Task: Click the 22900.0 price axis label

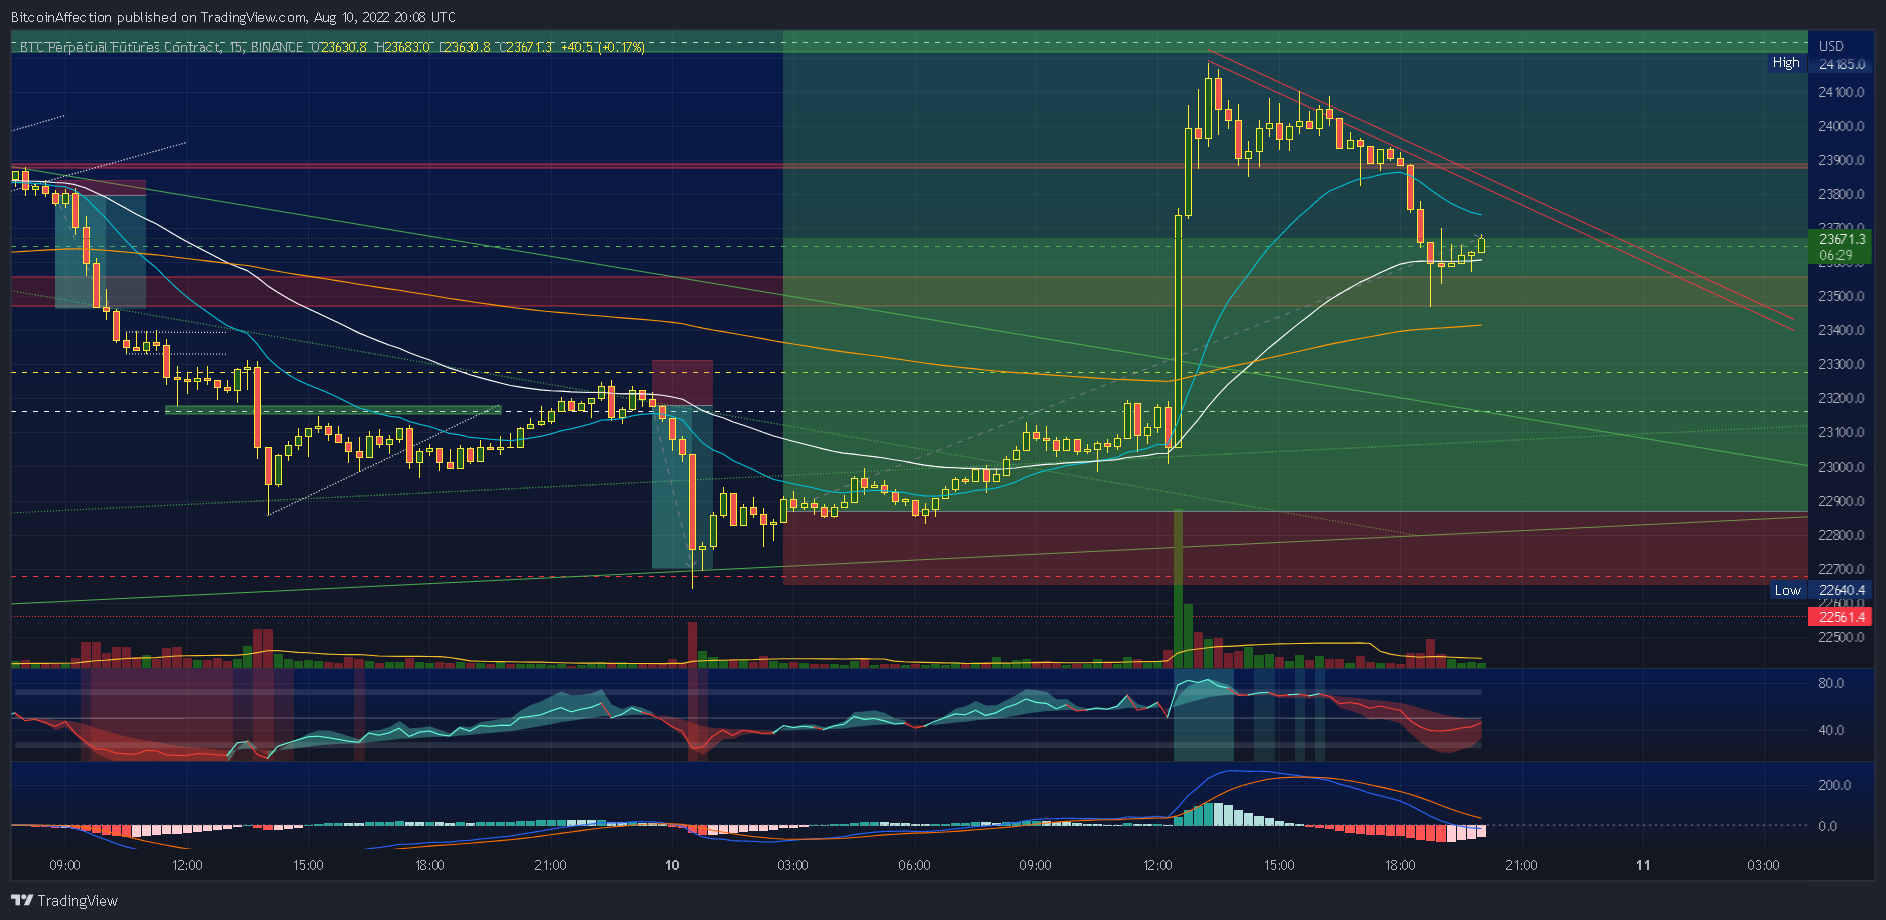Action: point(1842,501)
